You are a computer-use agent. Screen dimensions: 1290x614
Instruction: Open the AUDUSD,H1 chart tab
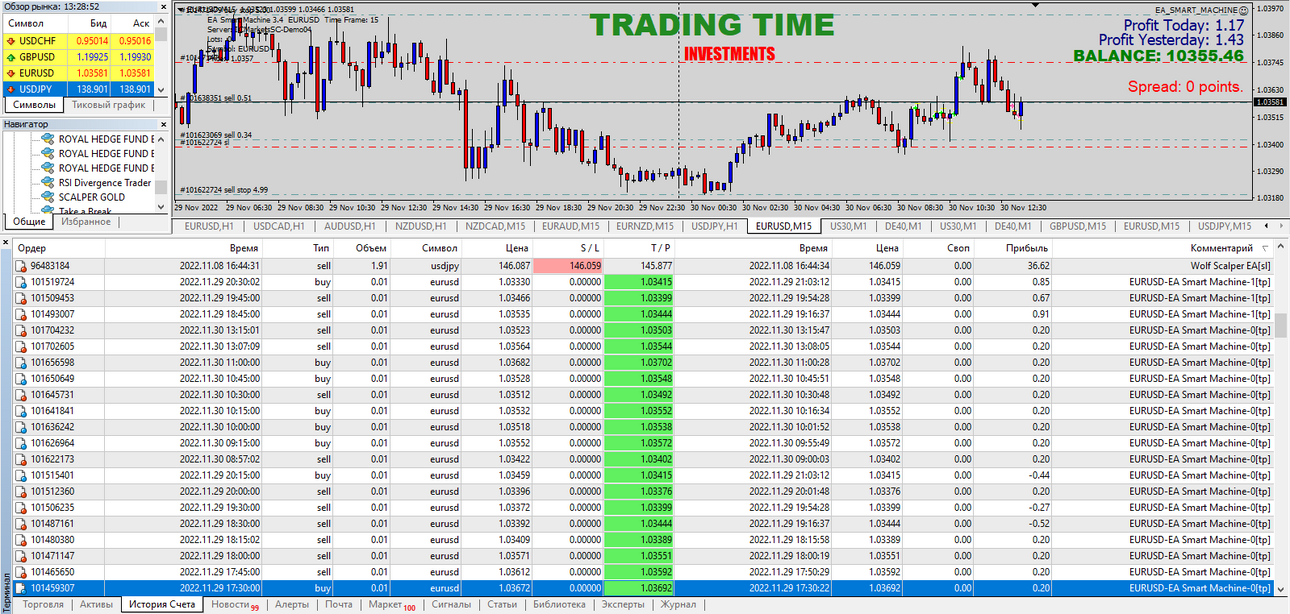tap(351, 226)
